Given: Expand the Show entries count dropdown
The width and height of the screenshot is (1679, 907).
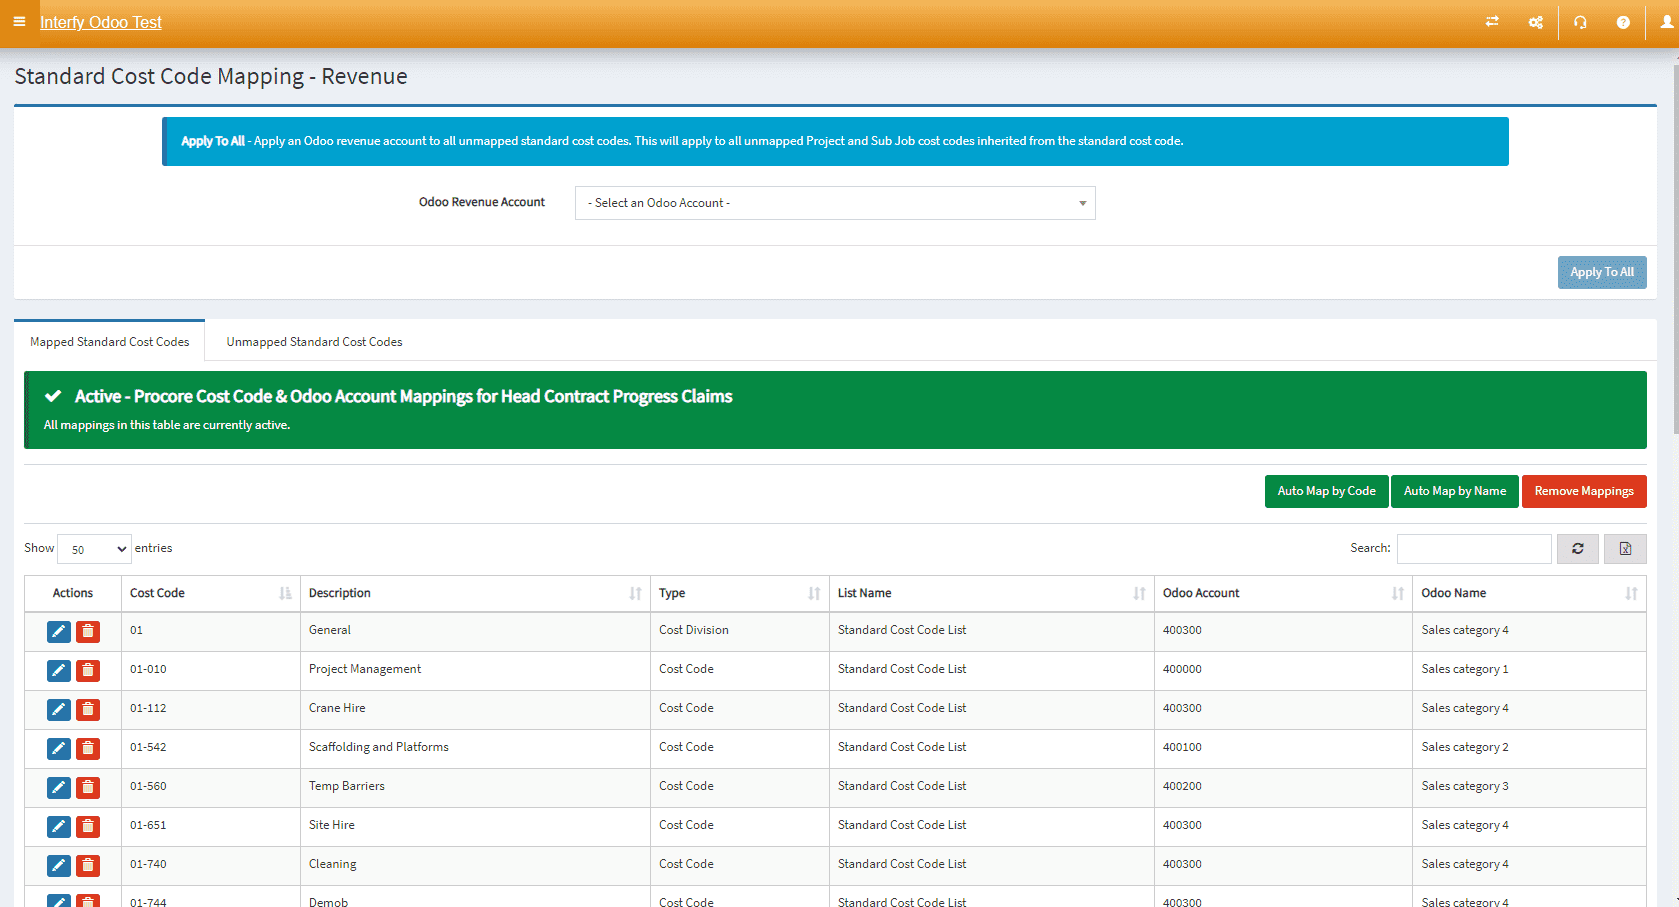Looking at the screenshot, I should point(95,549).
